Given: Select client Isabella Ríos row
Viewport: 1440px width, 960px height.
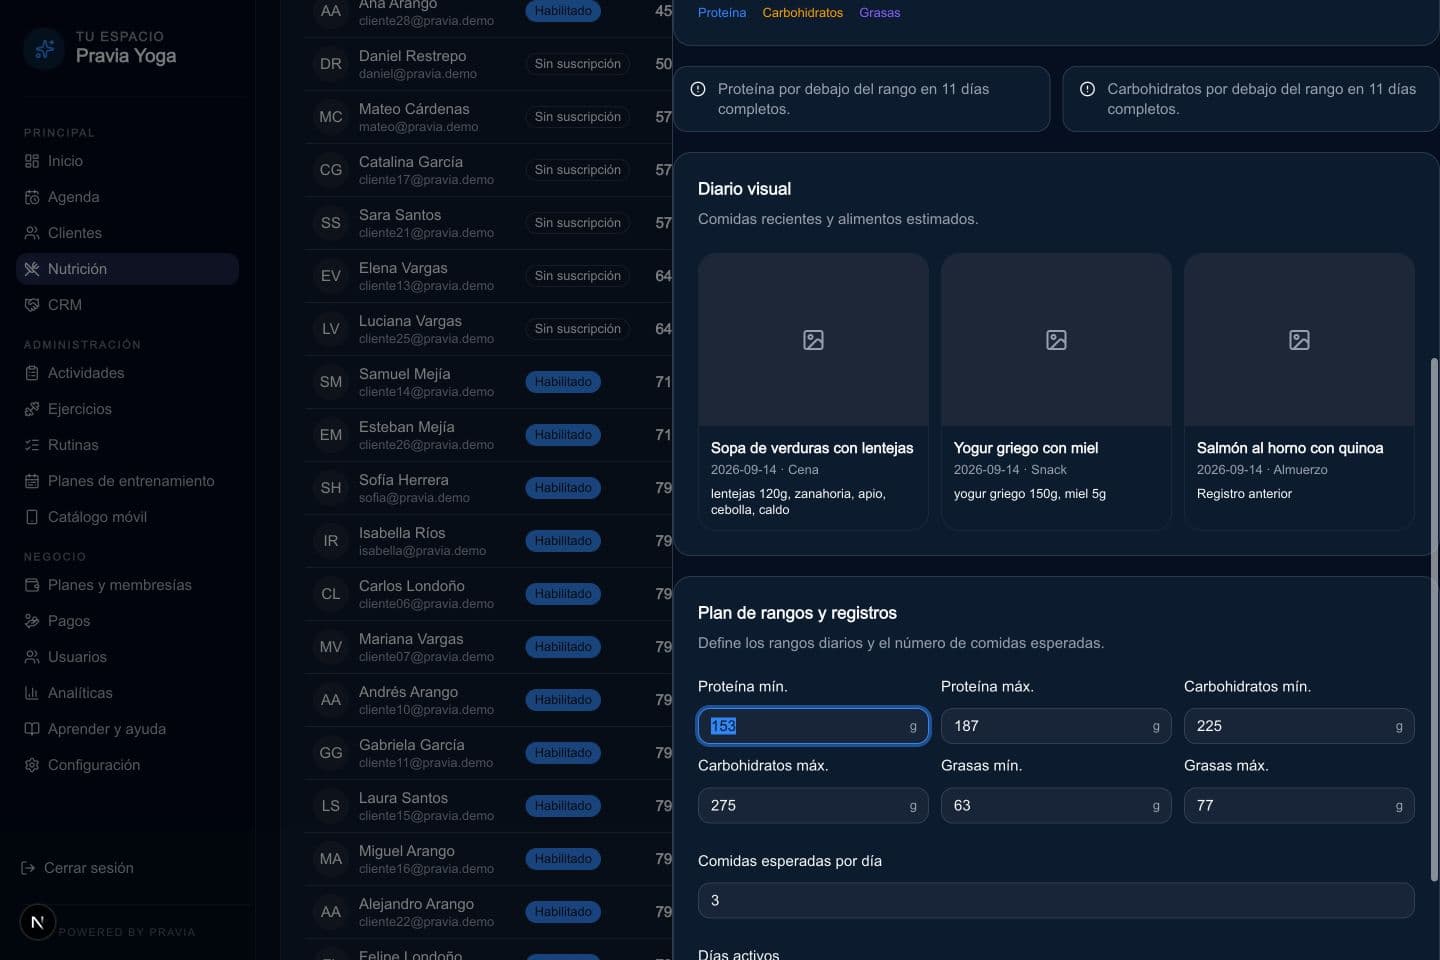Looking at the screenshot, I should pyautogui.click(x=488, y=541).
